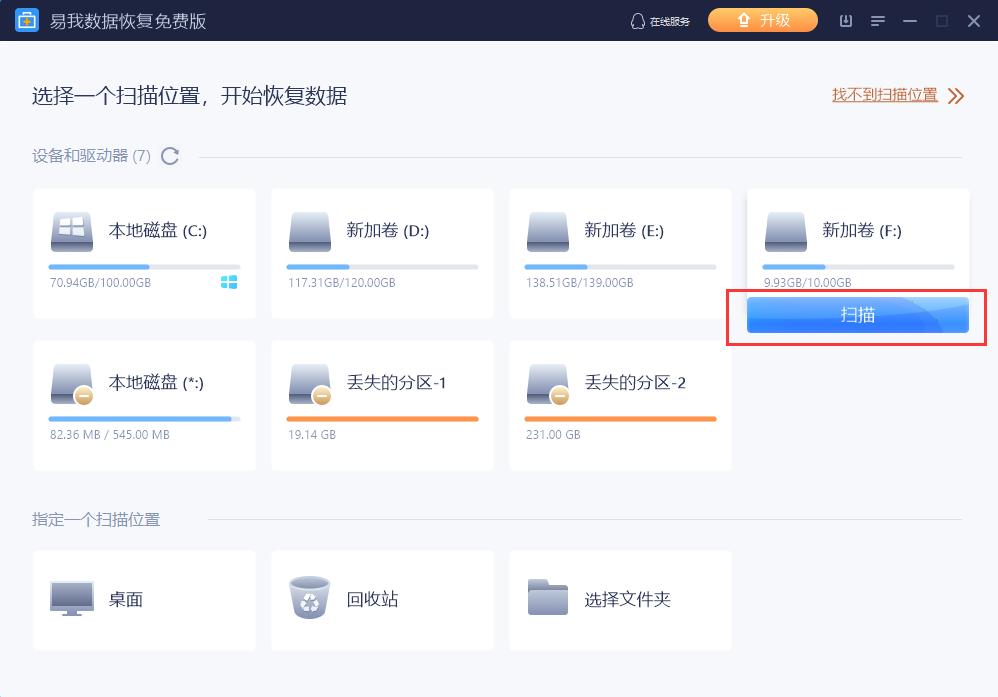Click the app logo in titlebar
The image size is (998, 697).
point(27,20)
